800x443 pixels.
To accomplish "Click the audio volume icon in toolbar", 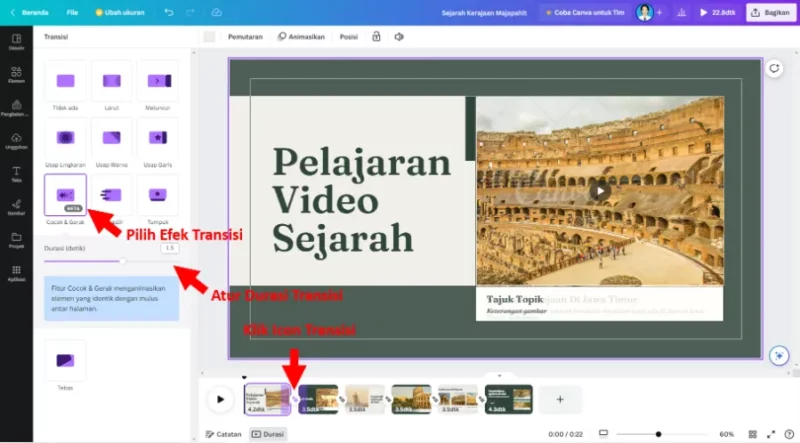I will 399,37.
